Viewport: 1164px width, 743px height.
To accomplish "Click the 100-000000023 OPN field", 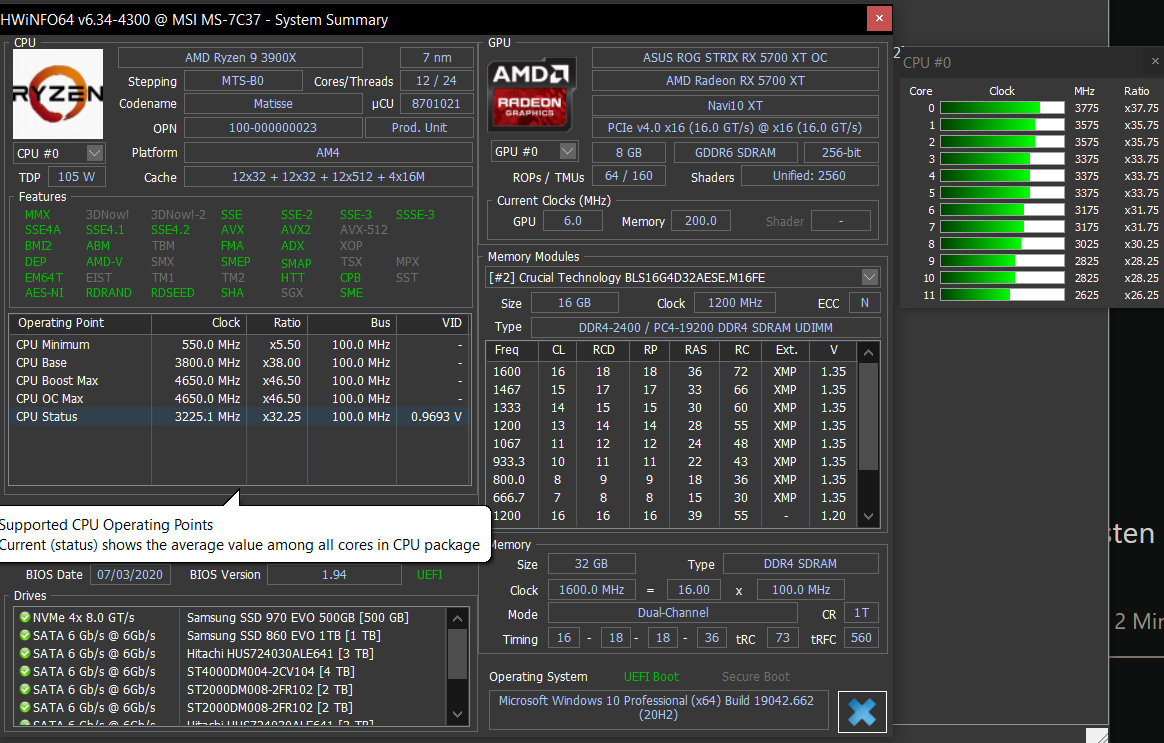I will coord(273,128).
